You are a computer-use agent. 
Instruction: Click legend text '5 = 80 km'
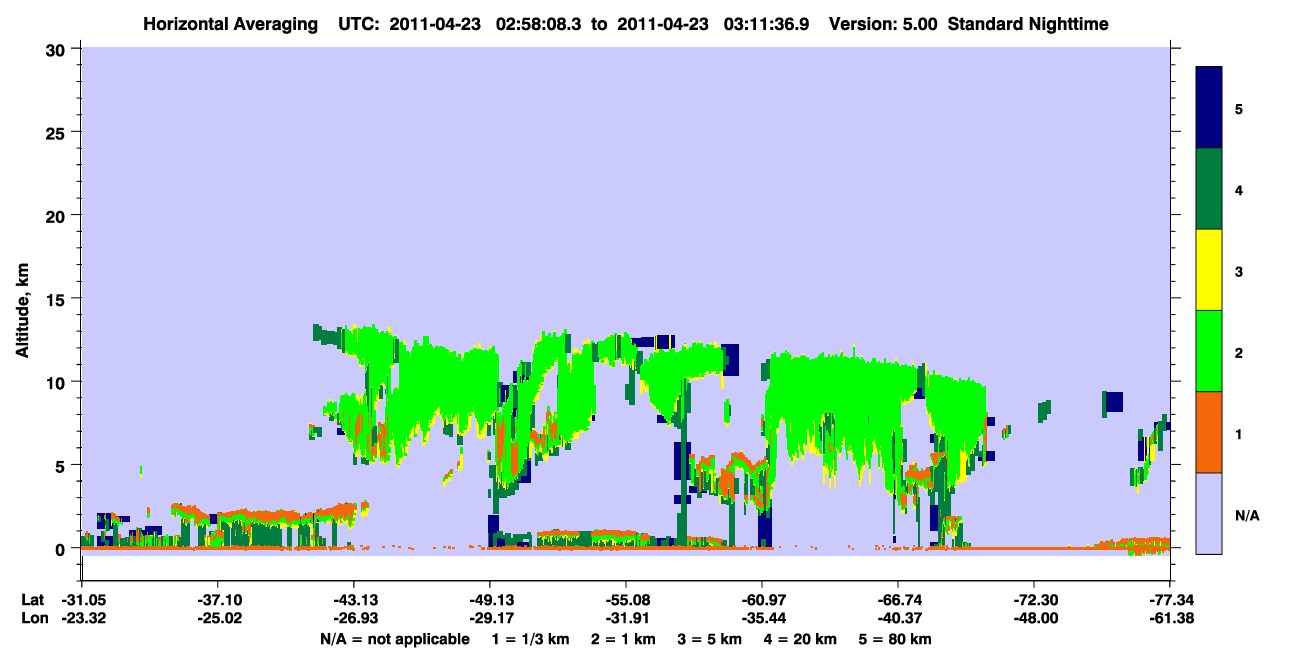click(896, 639)
